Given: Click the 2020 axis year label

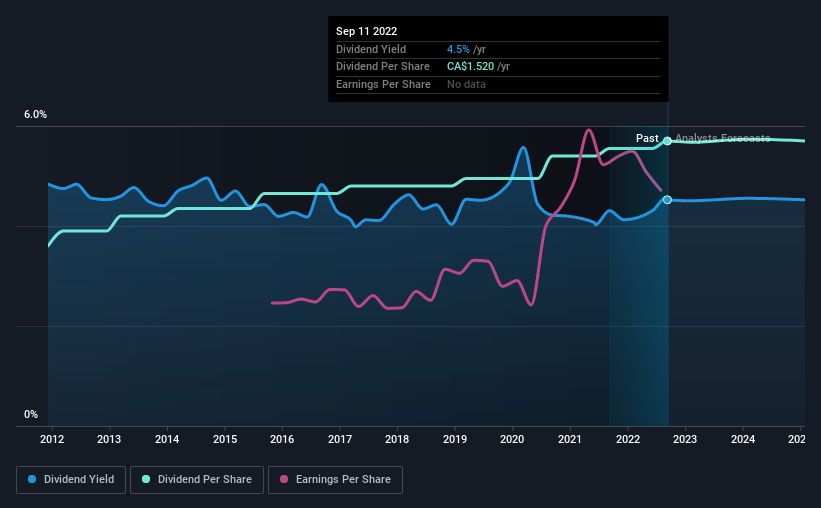Looking at the screenshot, I should click(512, 439).
